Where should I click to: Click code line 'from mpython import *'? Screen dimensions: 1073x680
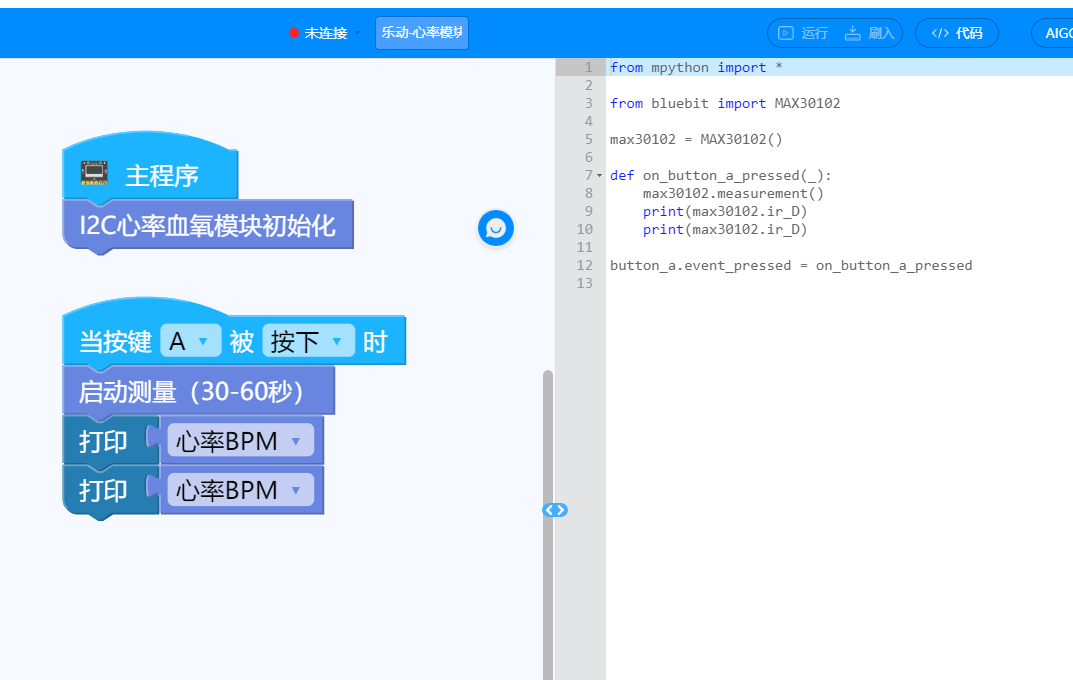coord(696,67)
